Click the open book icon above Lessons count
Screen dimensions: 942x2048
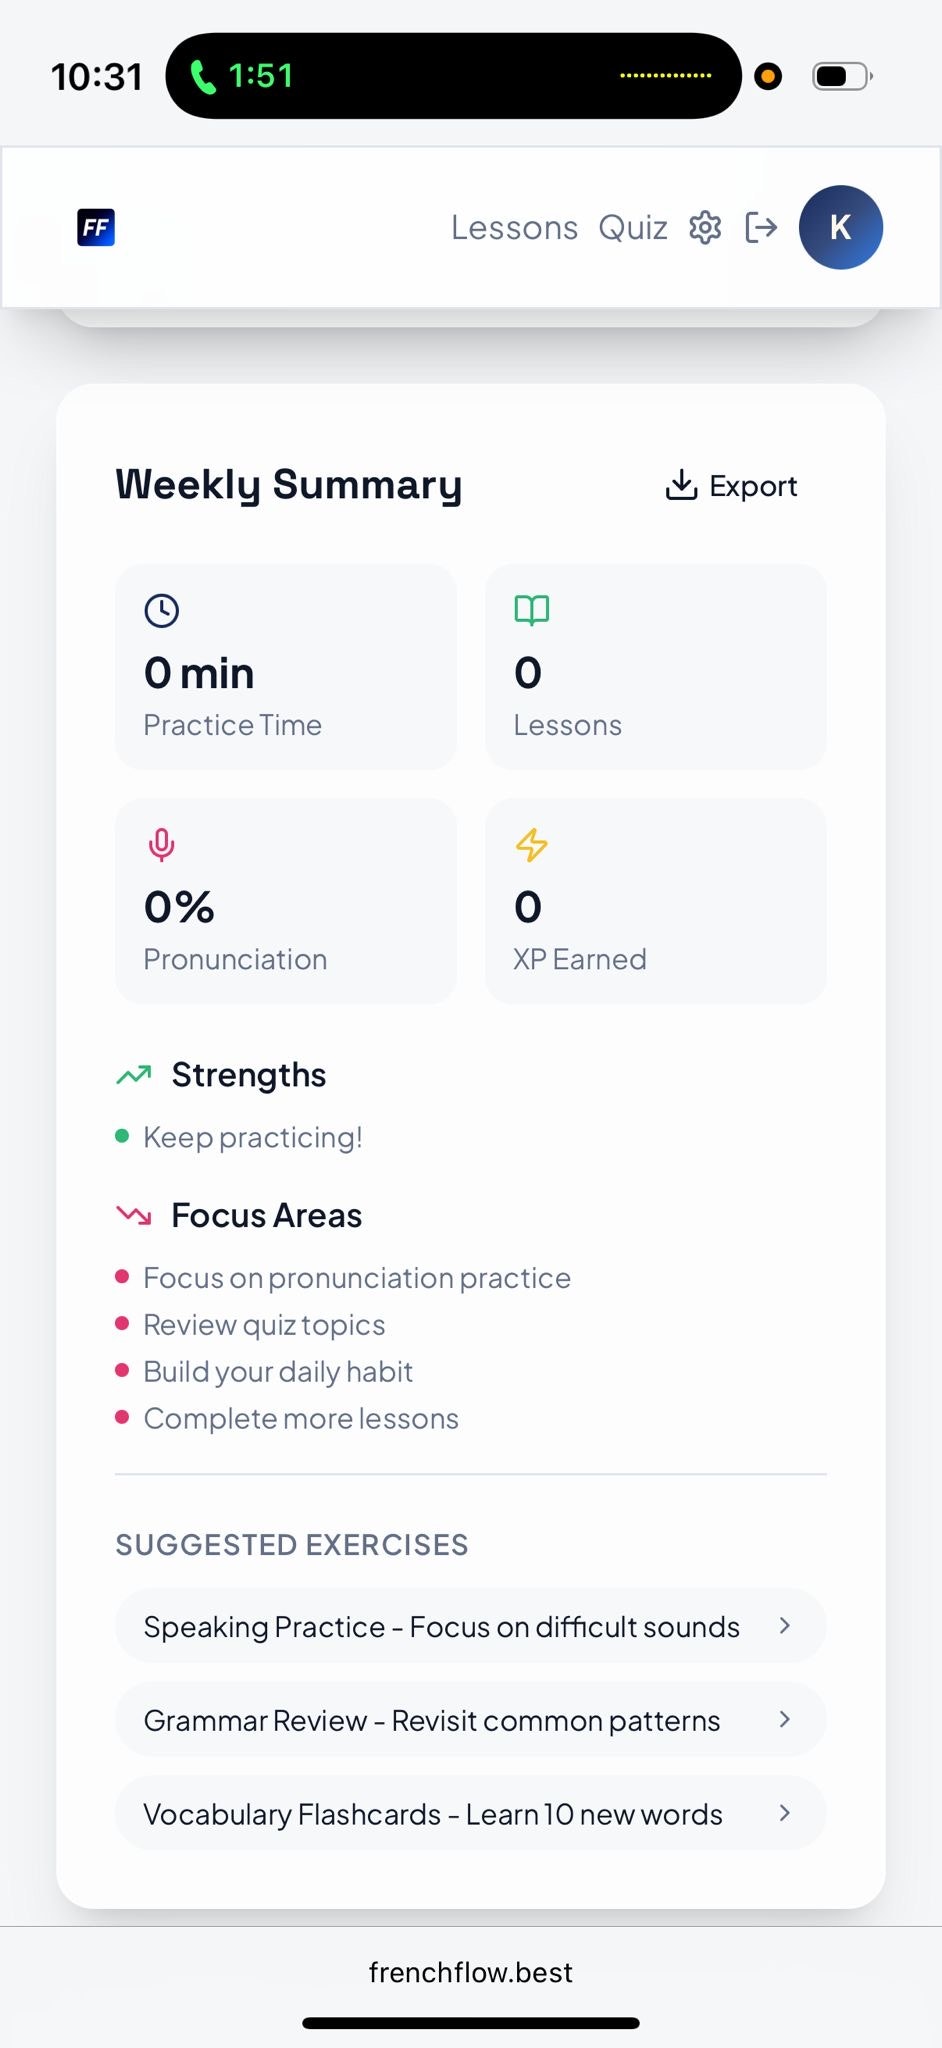coord(531,609)
